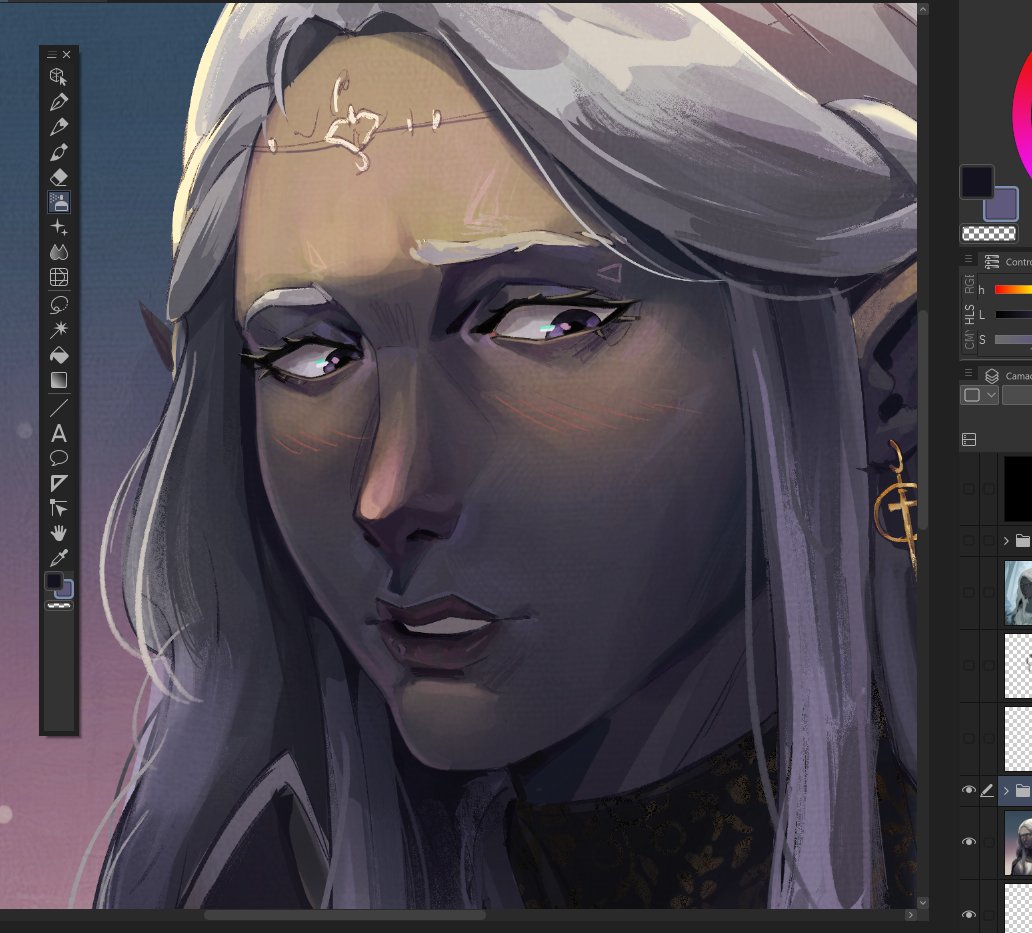Select the Gradient tool
1032x933 pixels.
click(x=59, y=380)
